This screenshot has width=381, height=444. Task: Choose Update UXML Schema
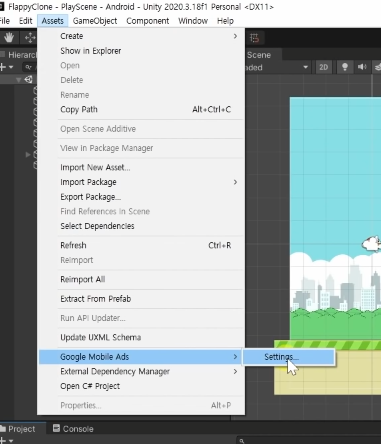click(141, 337)
